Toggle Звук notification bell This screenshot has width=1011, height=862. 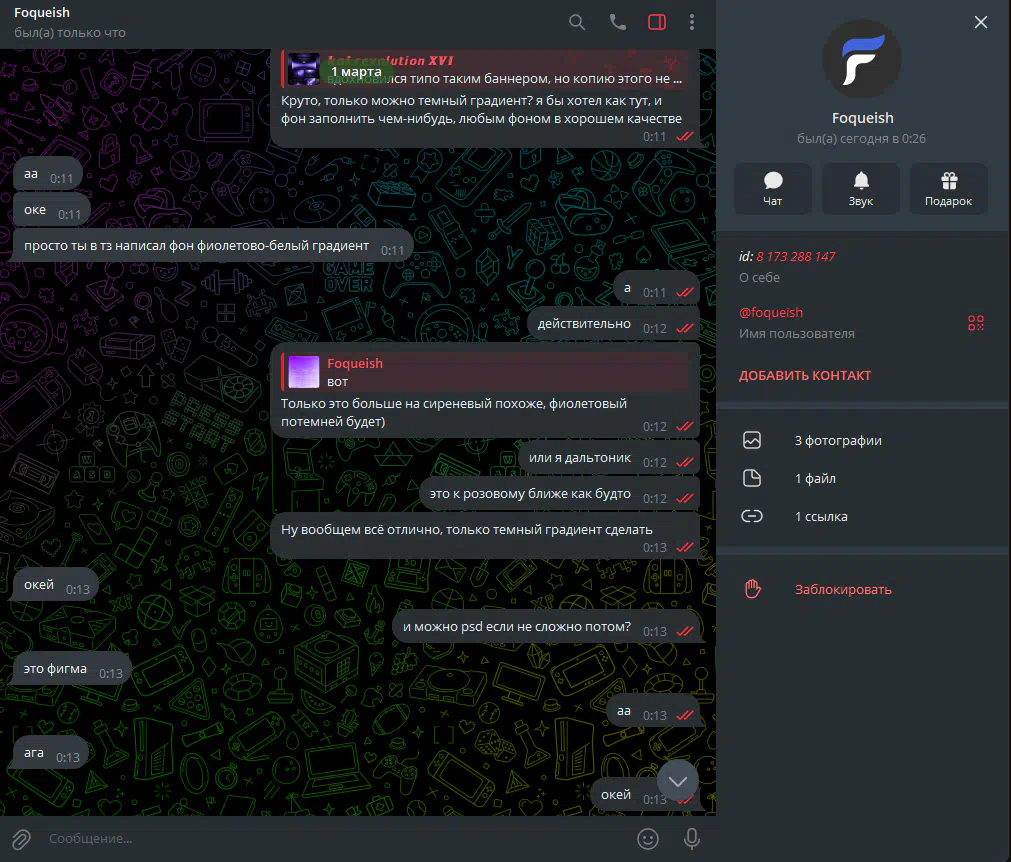click(861, 189)
